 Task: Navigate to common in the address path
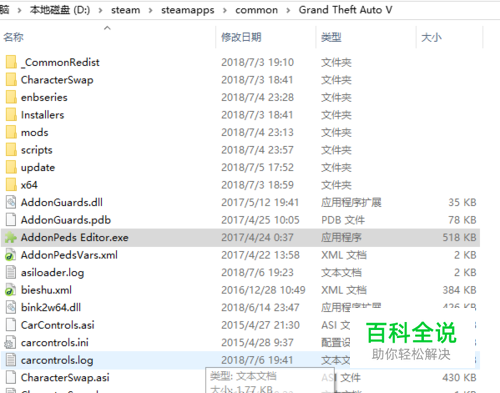coord(256,10)
